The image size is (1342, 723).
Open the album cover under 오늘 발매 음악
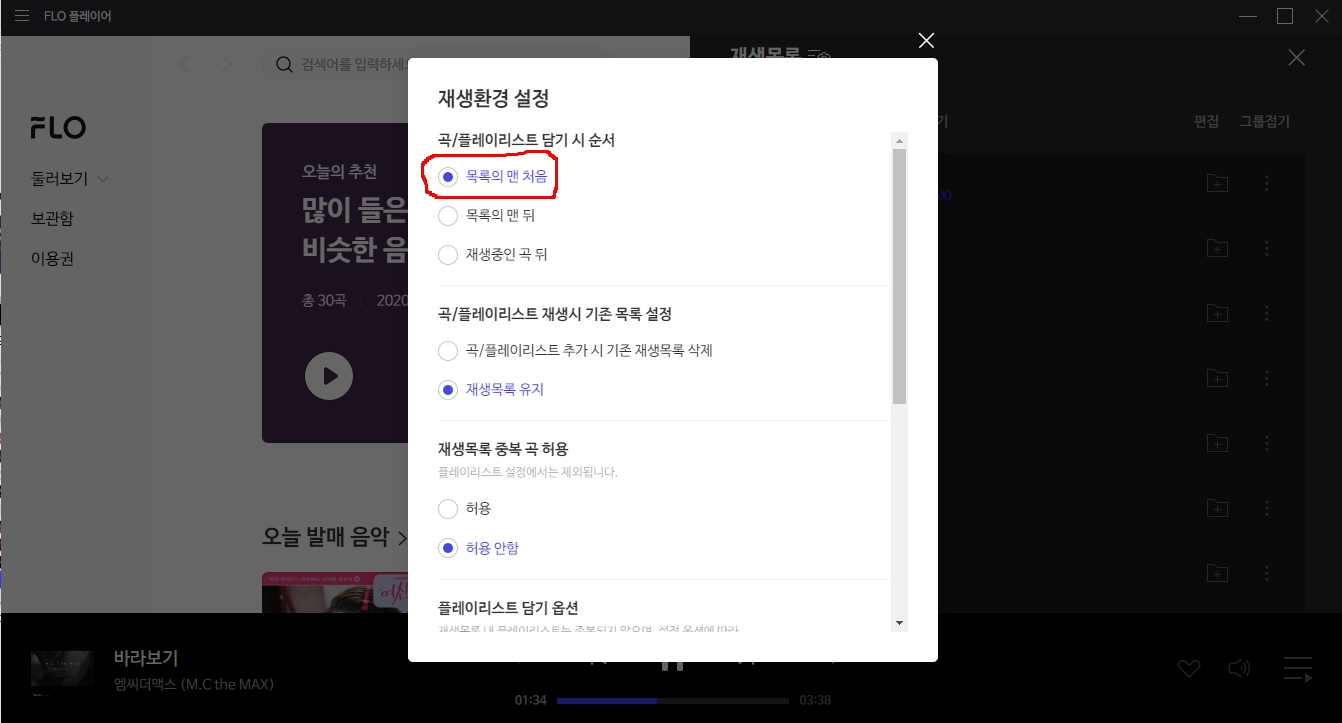pyautogui.click(x=335, y=592)
